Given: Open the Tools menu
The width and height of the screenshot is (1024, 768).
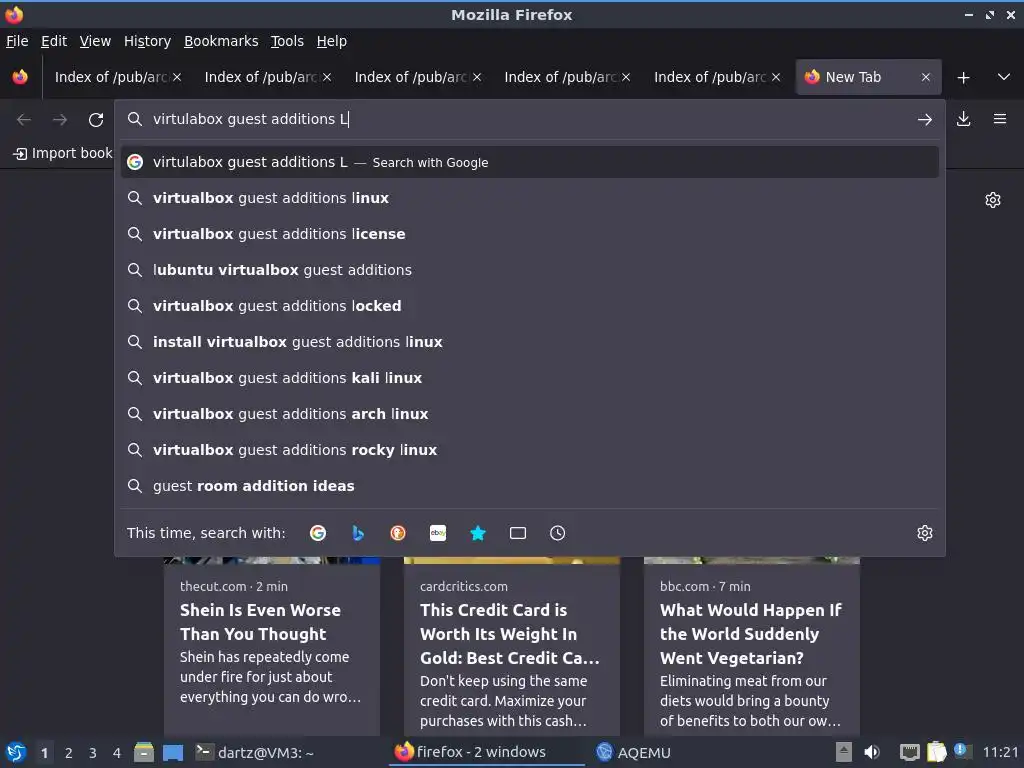Looking at the screenshot, I should [287, 41].
